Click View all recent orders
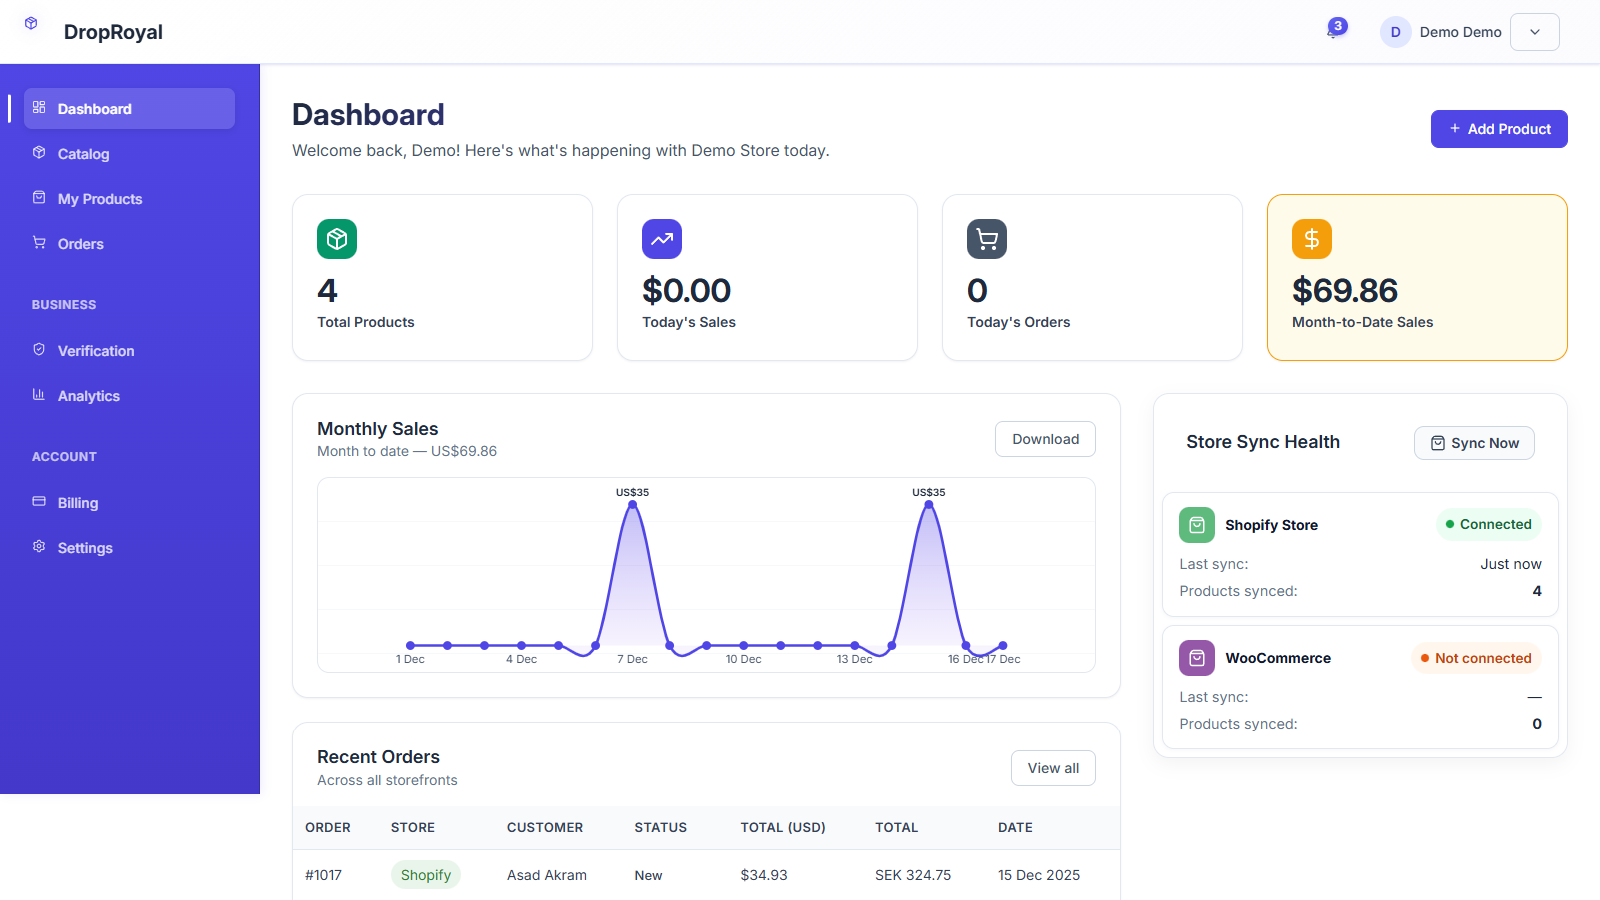Screen dimensions: 1600x900 pyautogui.click(x=1053, y=768)
